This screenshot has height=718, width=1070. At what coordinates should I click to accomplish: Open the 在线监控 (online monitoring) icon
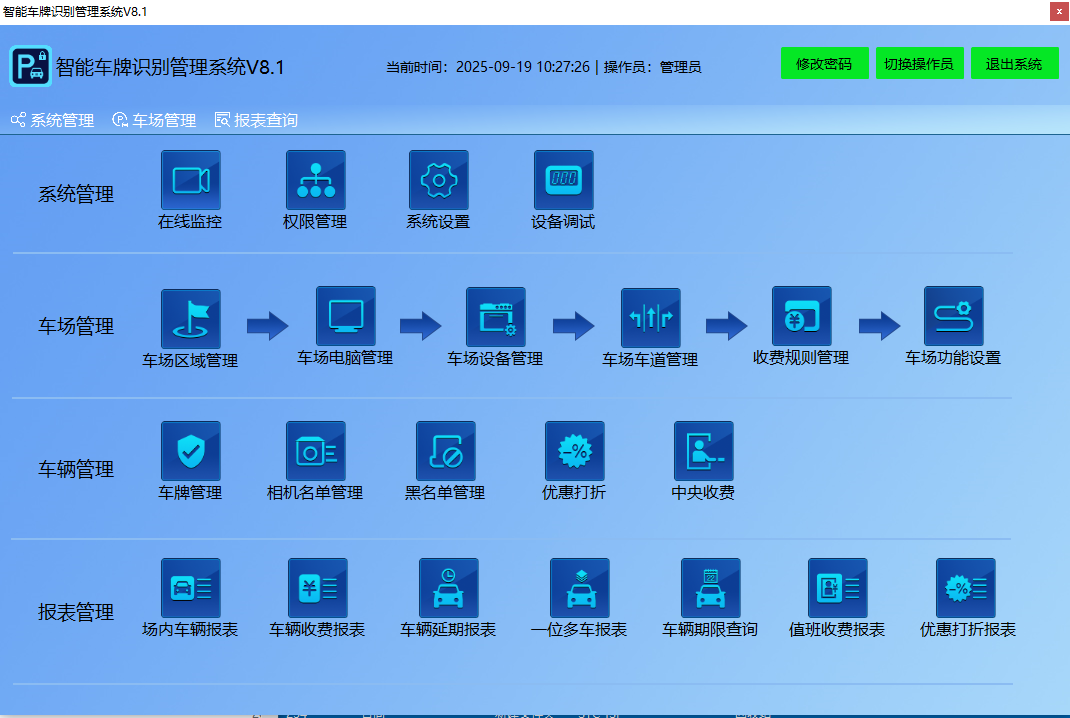pos(190,180)
